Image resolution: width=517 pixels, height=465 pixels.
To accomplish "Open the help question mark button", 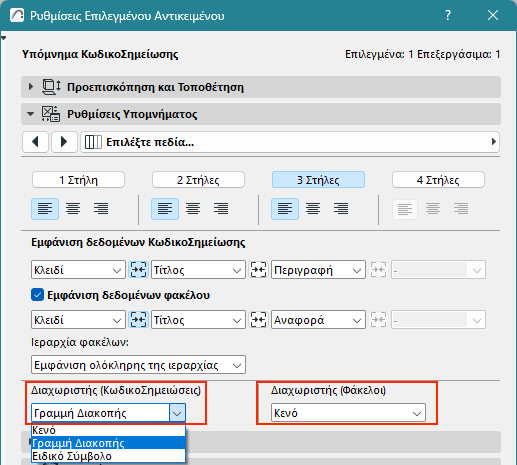I will [448, 15].
